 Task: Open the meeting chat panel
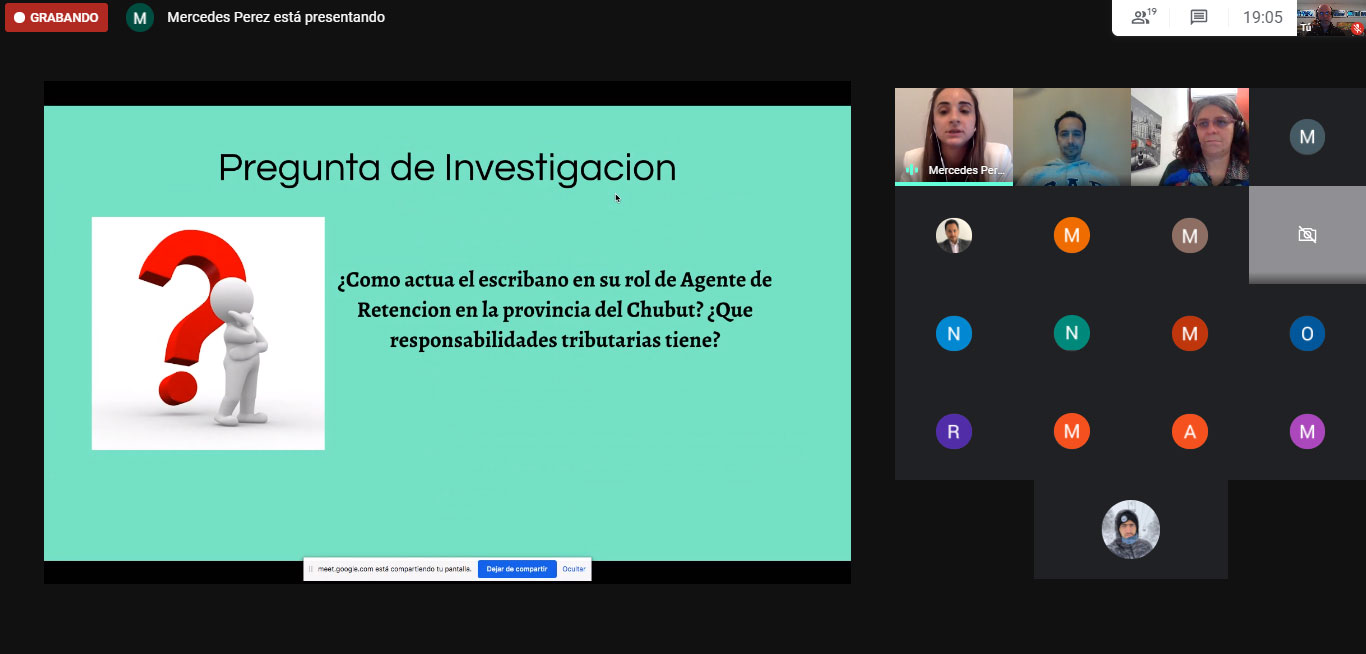(1199, 17)
